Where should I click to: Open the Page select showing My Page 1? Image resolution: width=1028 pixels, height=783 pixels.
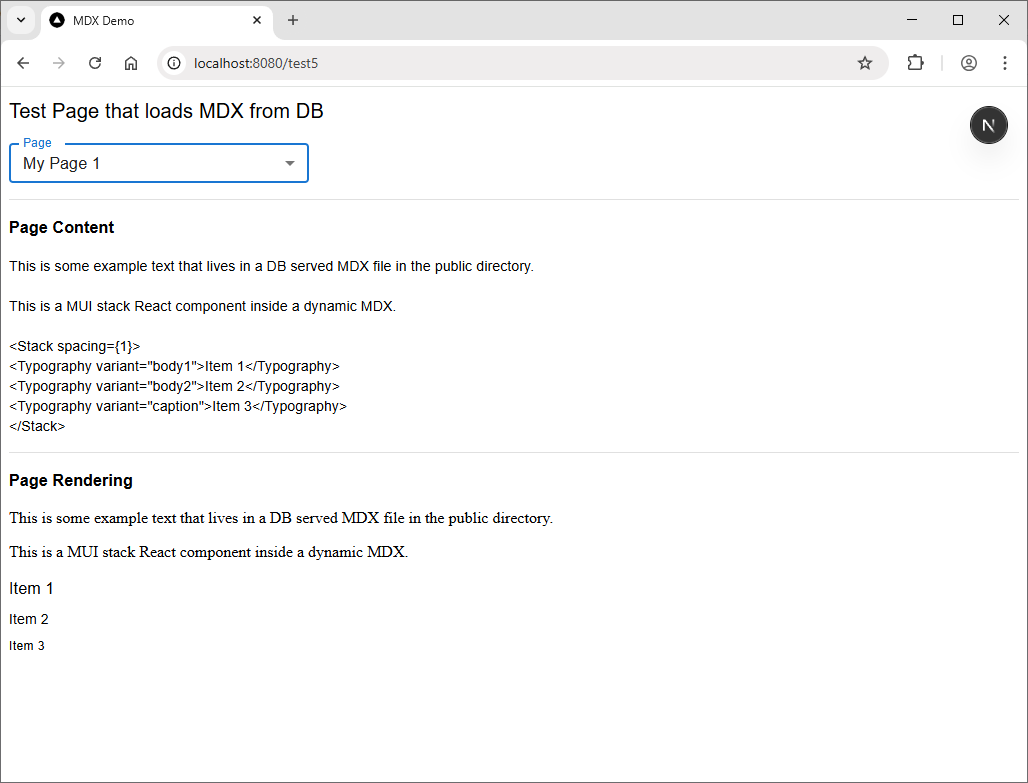(x=150, y=163)
